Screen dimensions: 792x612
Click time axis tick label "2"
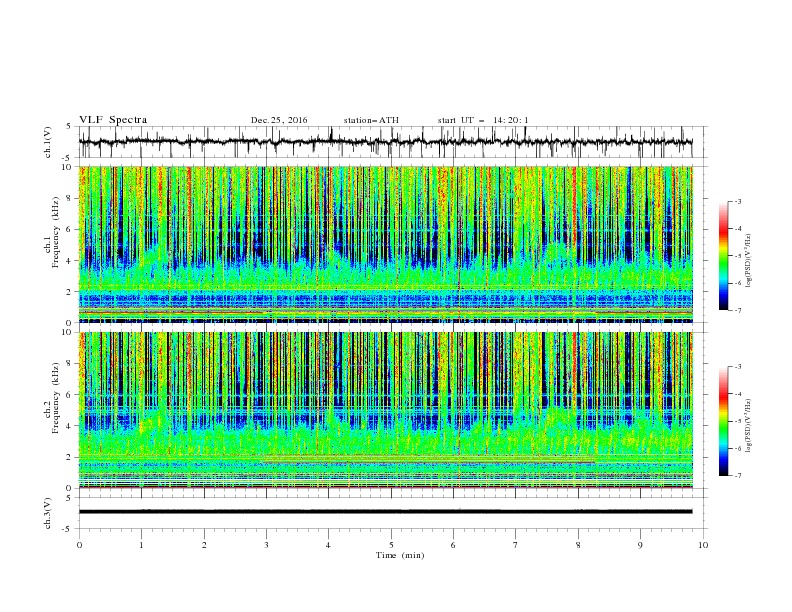tap(204, 545)
